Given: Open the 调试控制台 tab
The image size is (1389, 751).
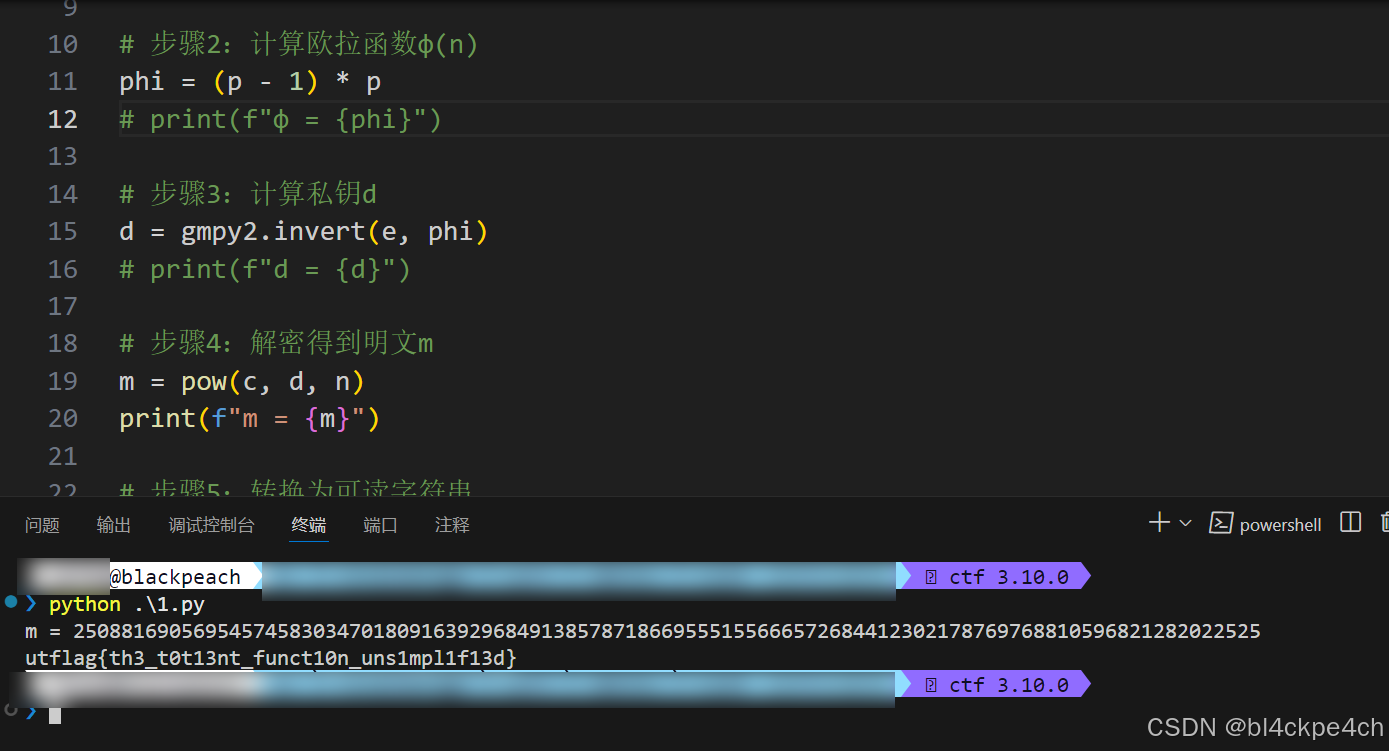Looking at the screenshot, I should point(211,524).
